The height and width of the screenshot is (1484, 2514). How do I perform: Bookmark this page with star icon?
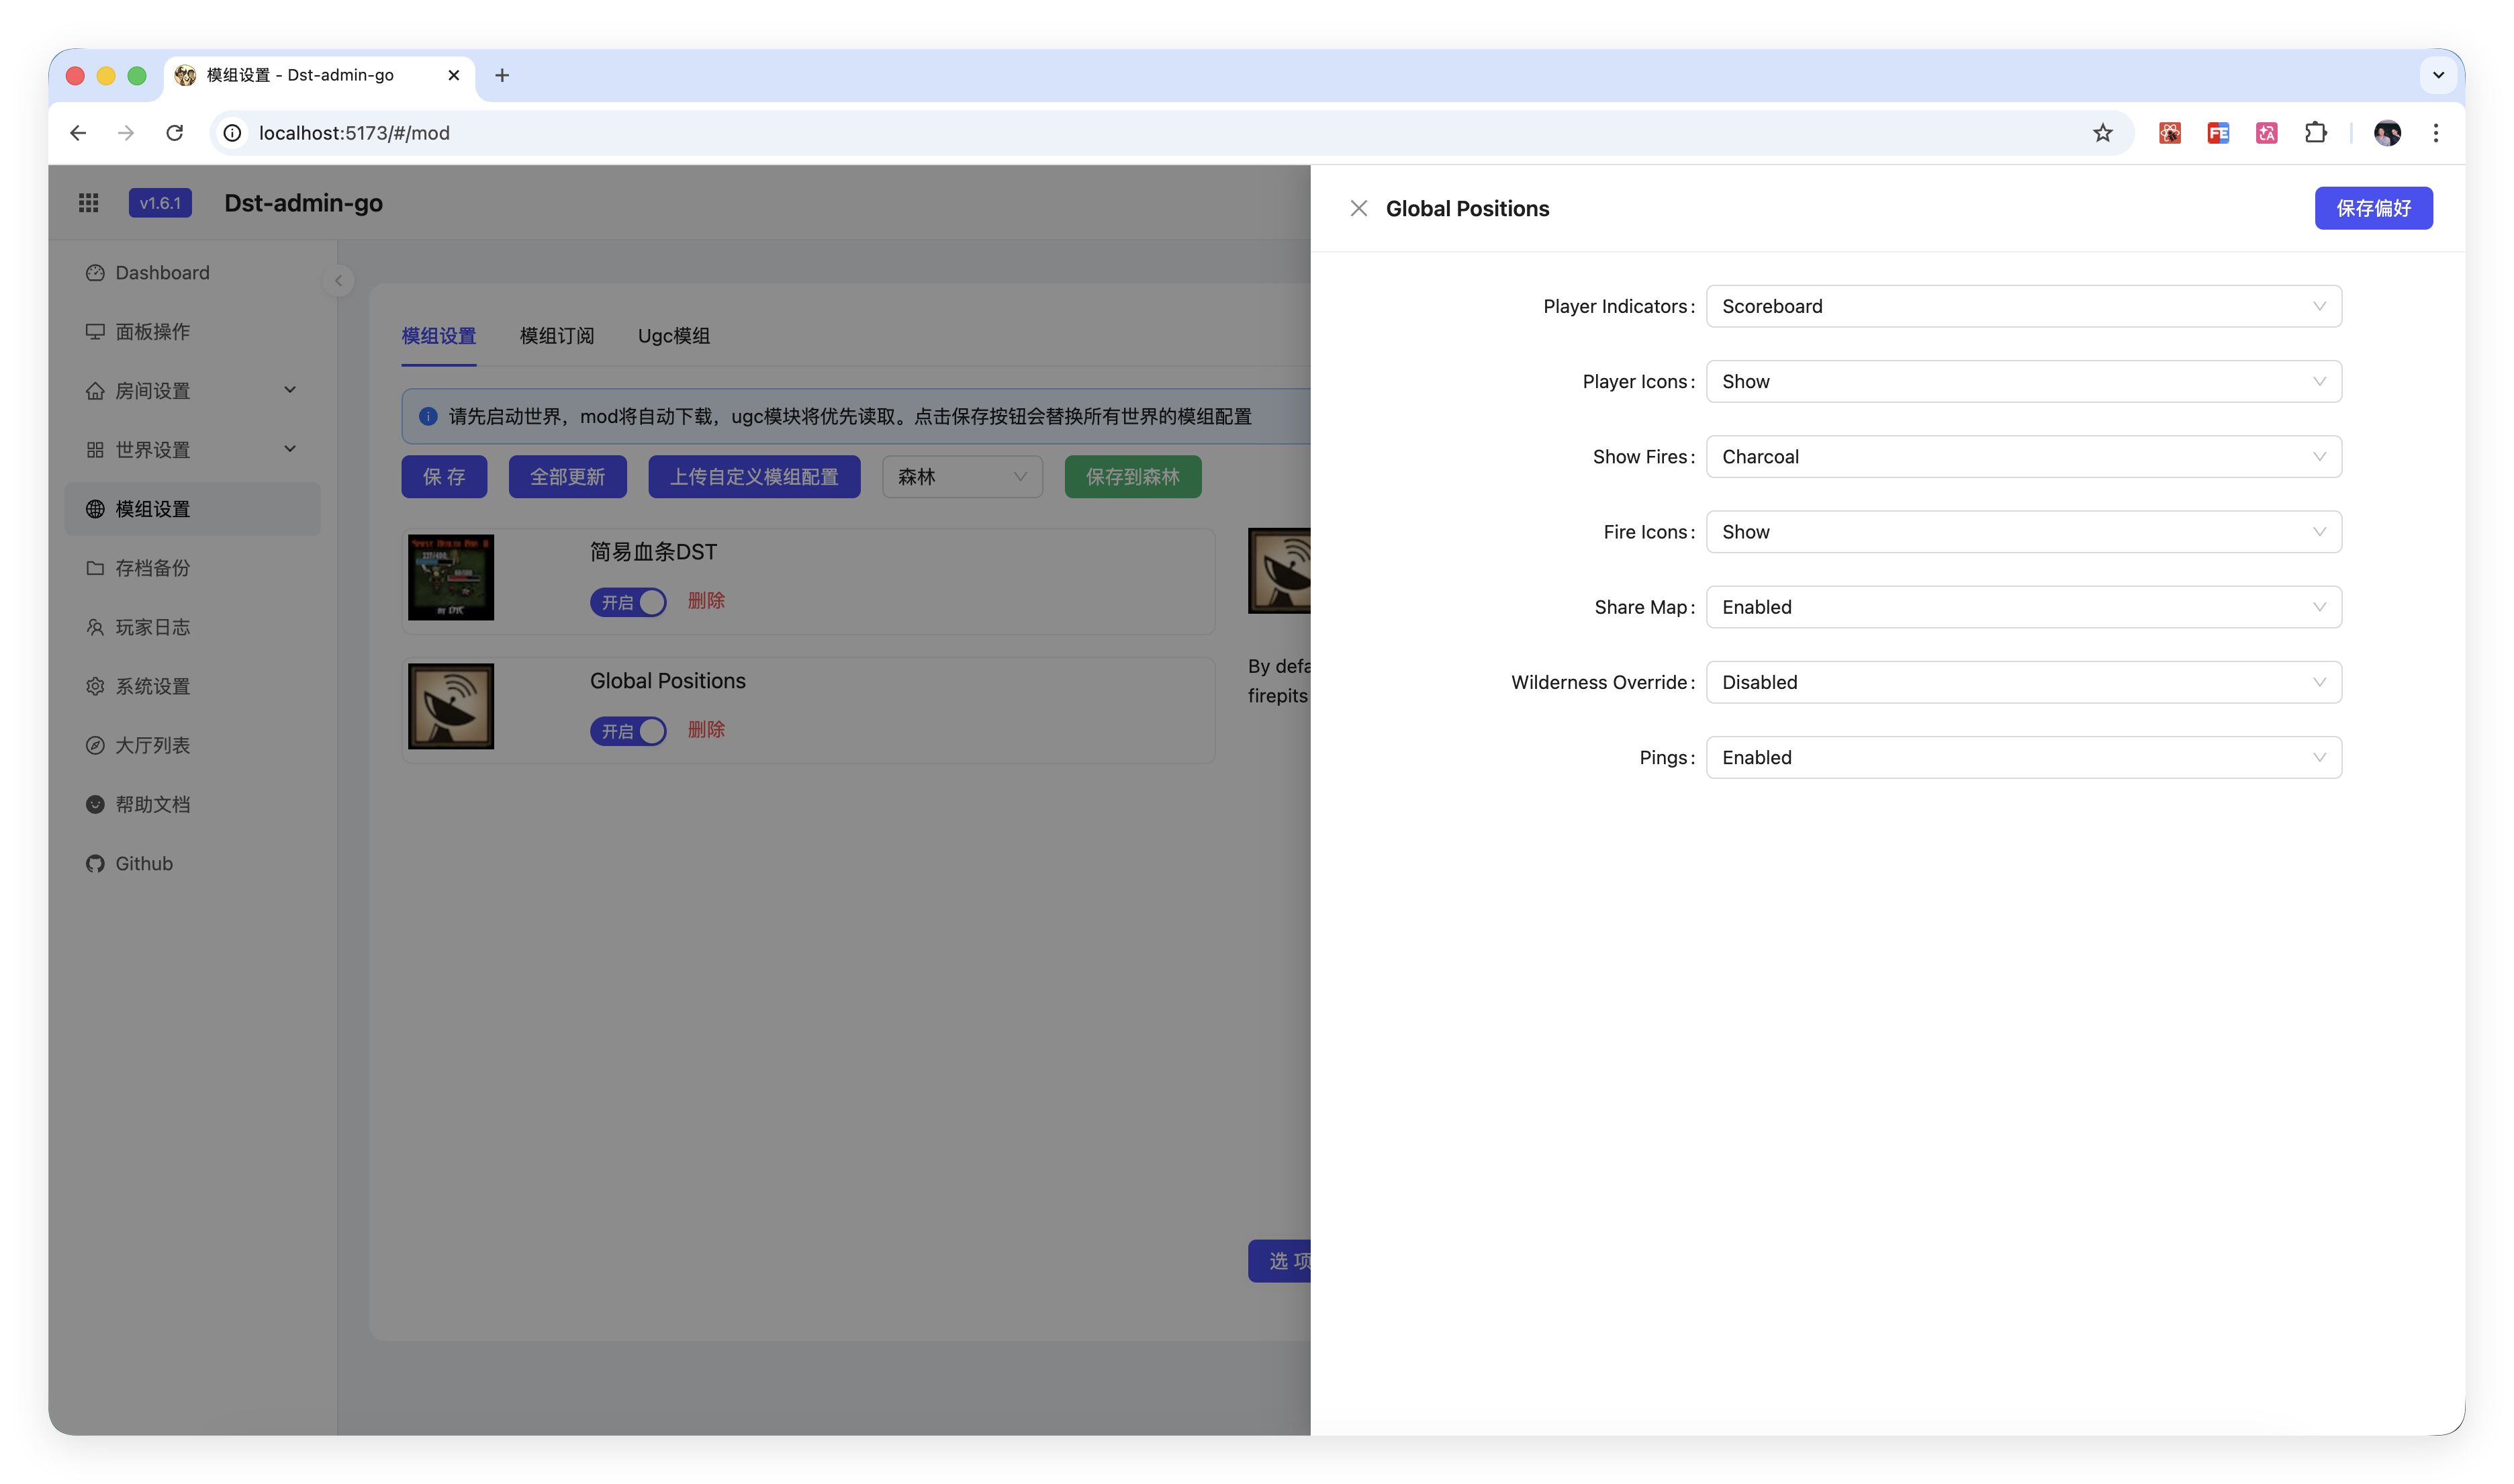tap(2102, 133)
